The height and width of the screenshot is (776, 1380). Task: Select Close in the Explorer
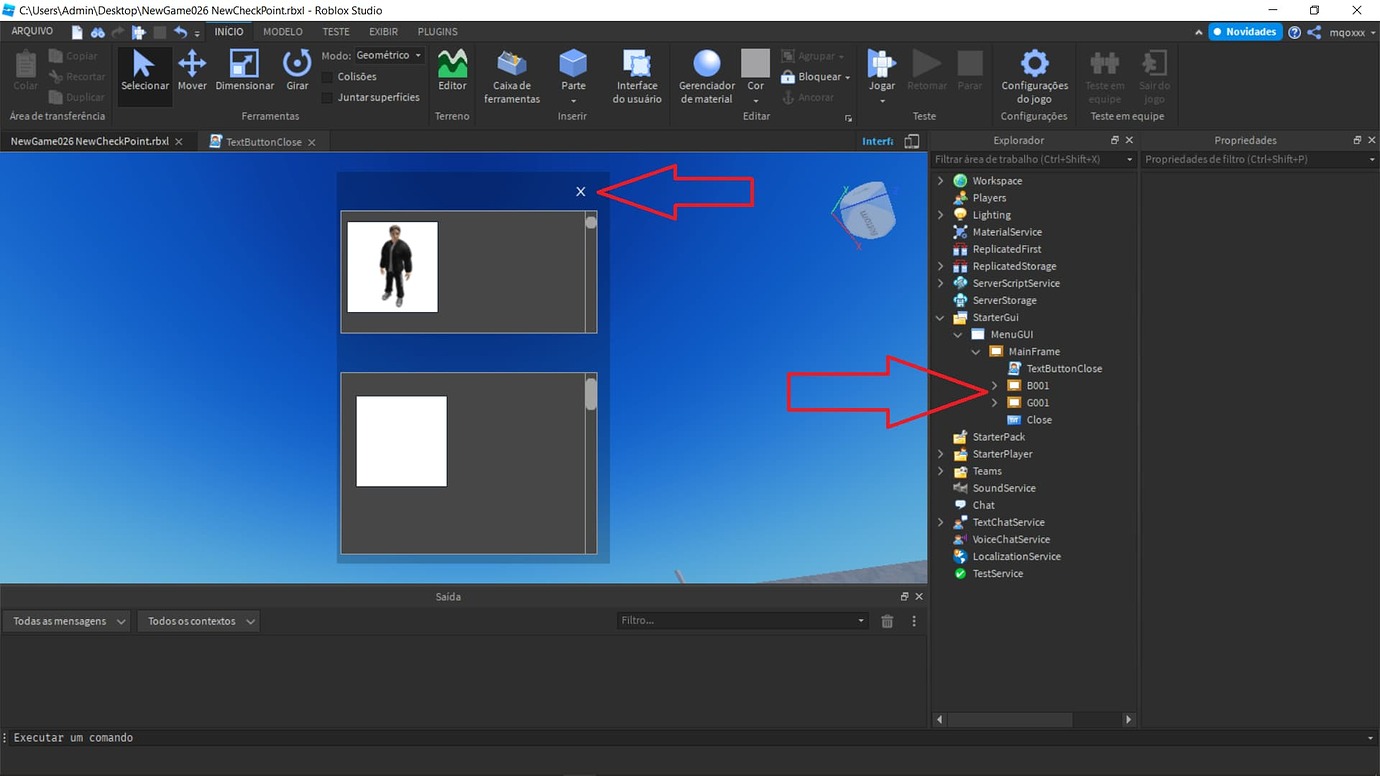click(x=1038, y=420)
